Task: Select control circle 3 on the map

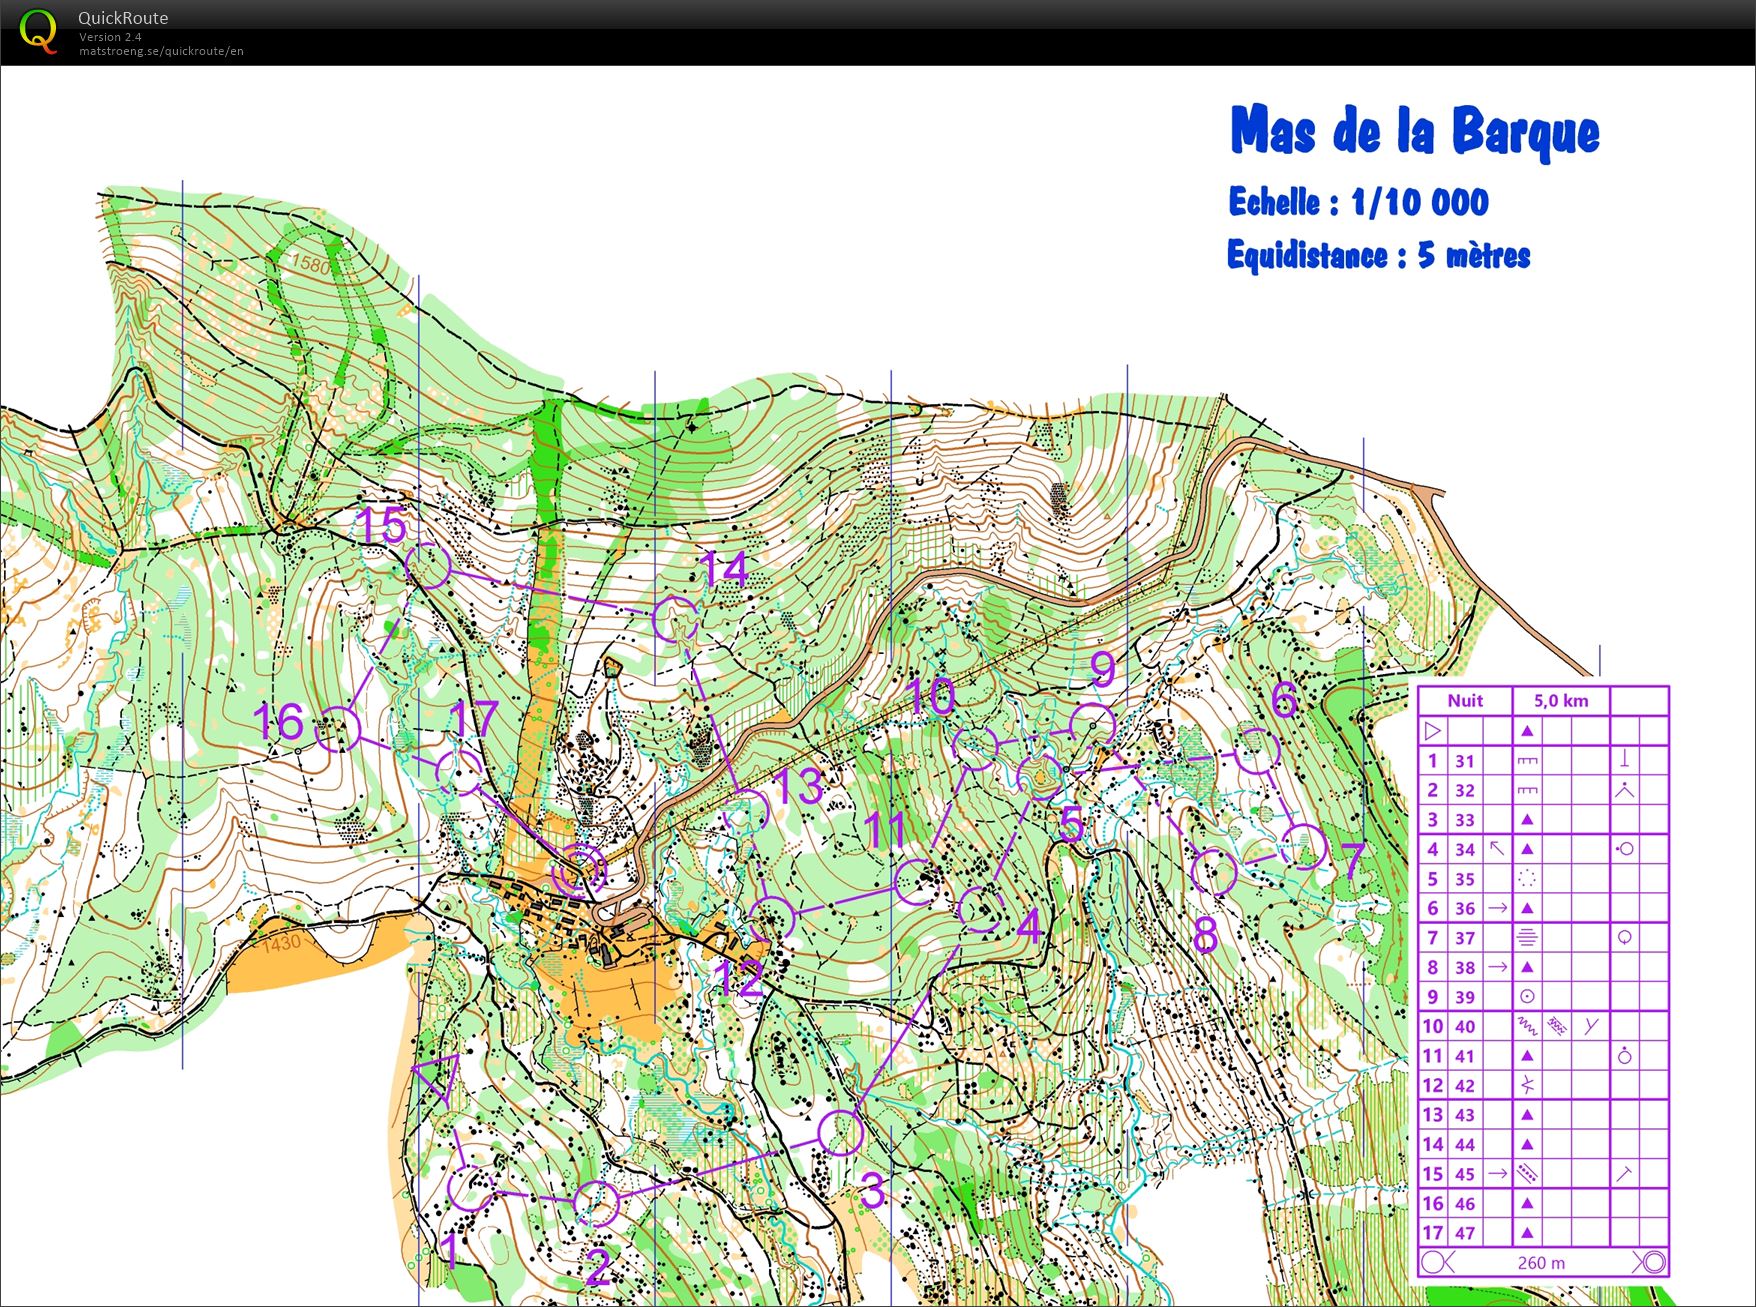Action: (x=841, y=1132)
